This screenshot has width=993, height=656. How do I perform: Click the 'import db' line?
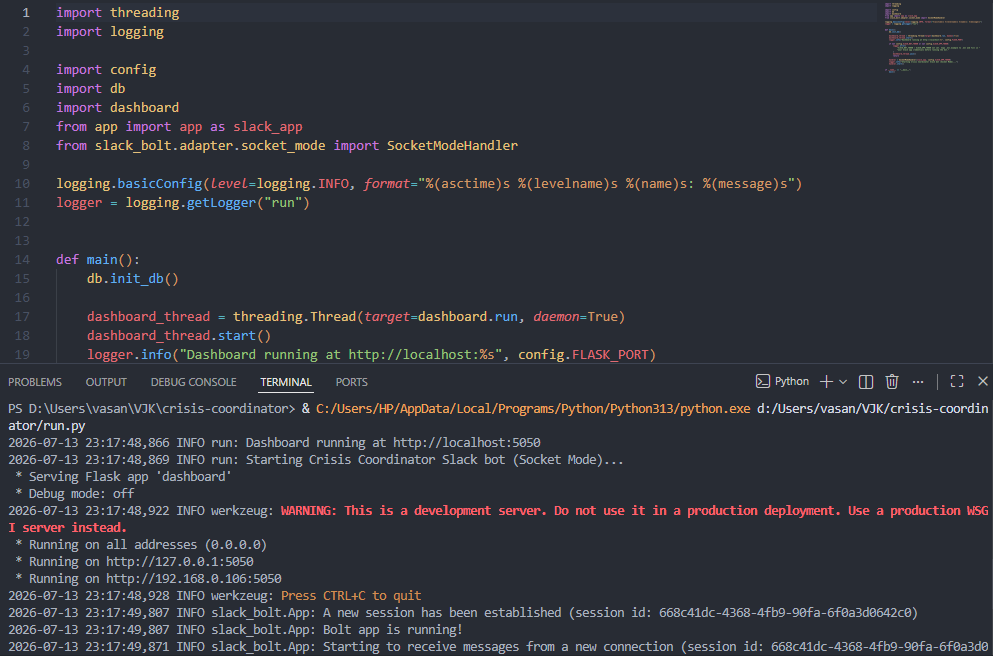coord(91,89)
